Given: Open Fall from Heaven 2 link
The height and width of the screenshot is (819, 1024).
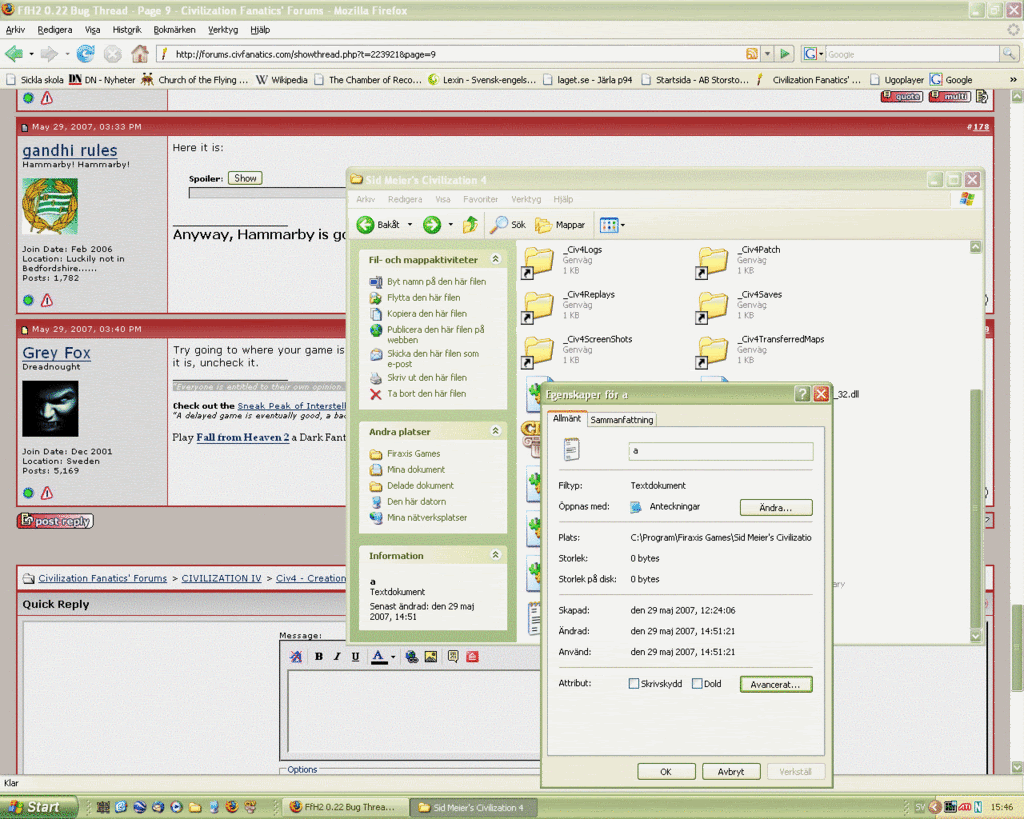Looking at the screenshot, I should (242, 437).
